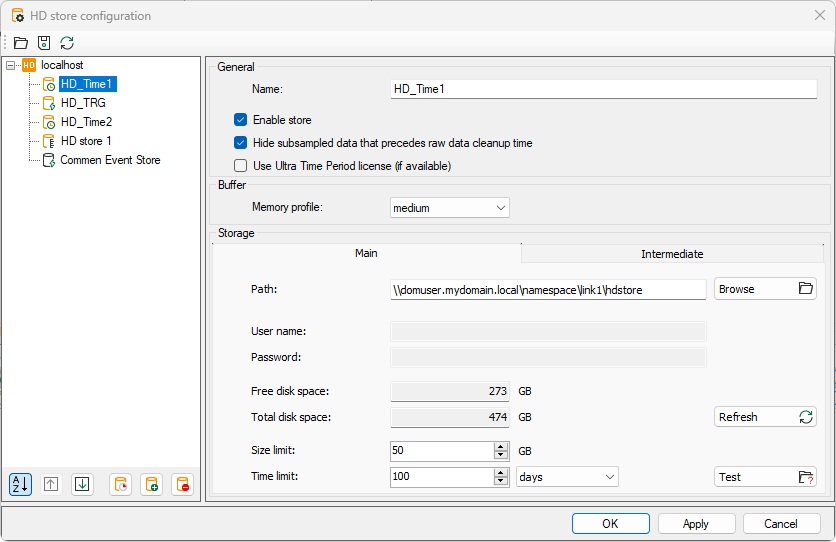Open the Memory profile dropdown
This screenshot has height=542, width=836.
click(449, 208)
